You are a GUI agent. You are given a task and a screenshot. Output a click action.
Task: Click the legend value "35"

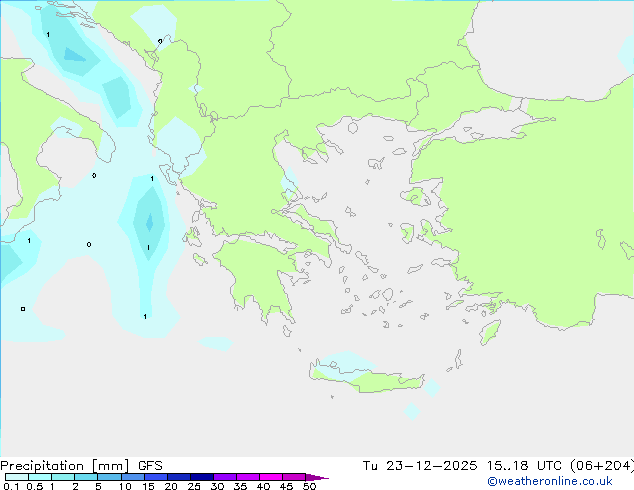point(240,486)
